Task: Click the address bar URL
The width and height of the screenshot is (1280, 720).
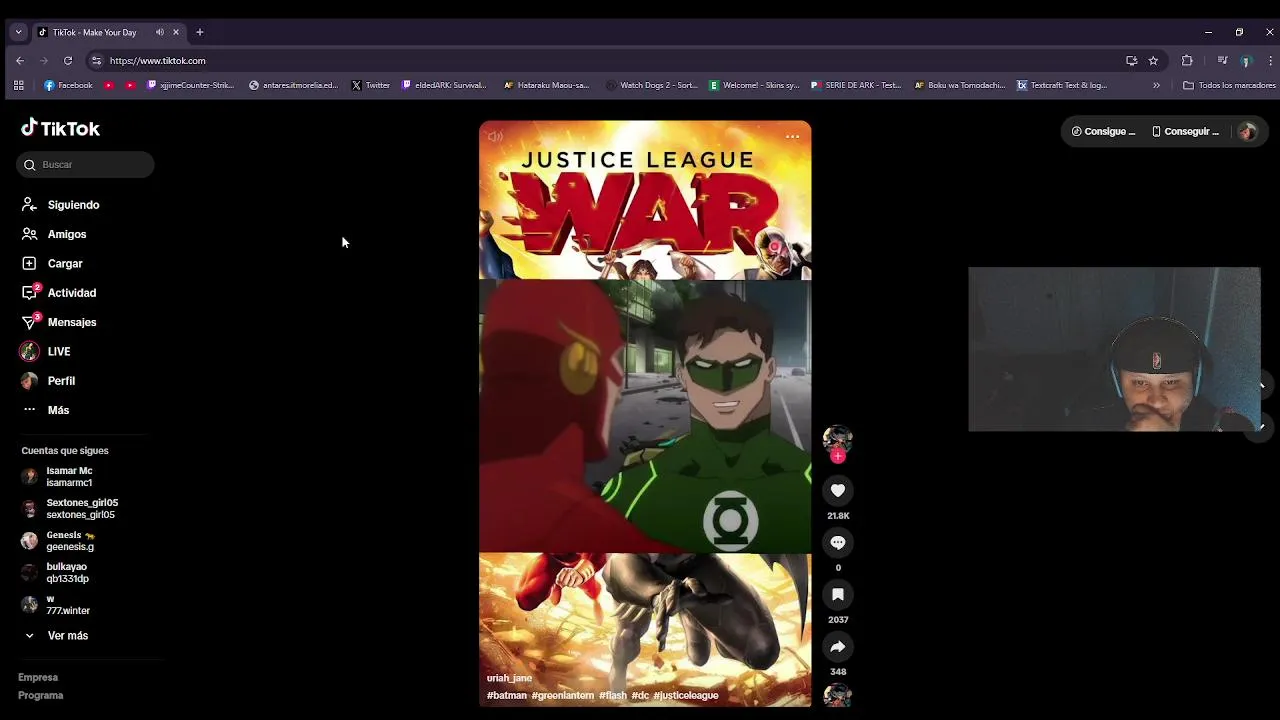Action: tap(158, 61)
